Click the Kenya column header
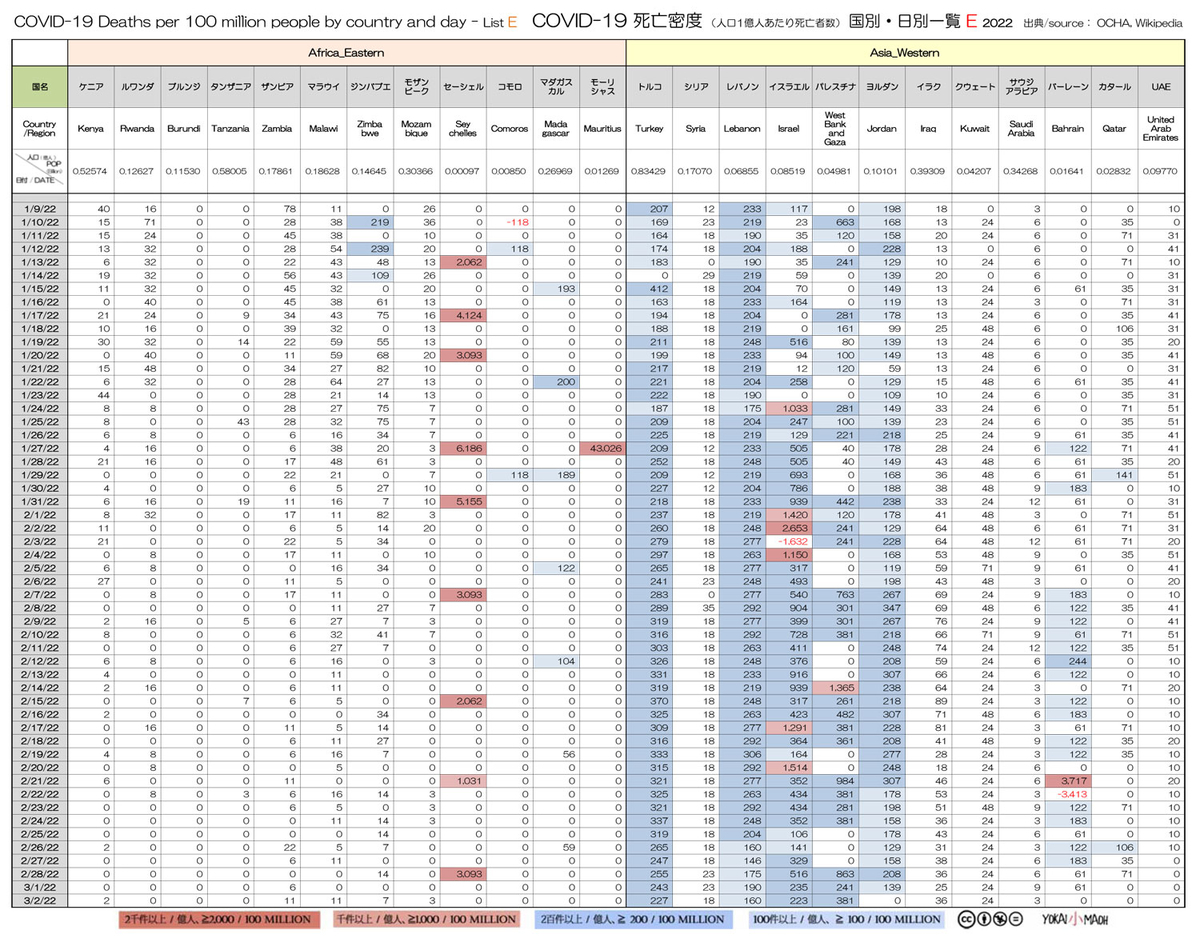1200x938 pixels. [91, 129]
